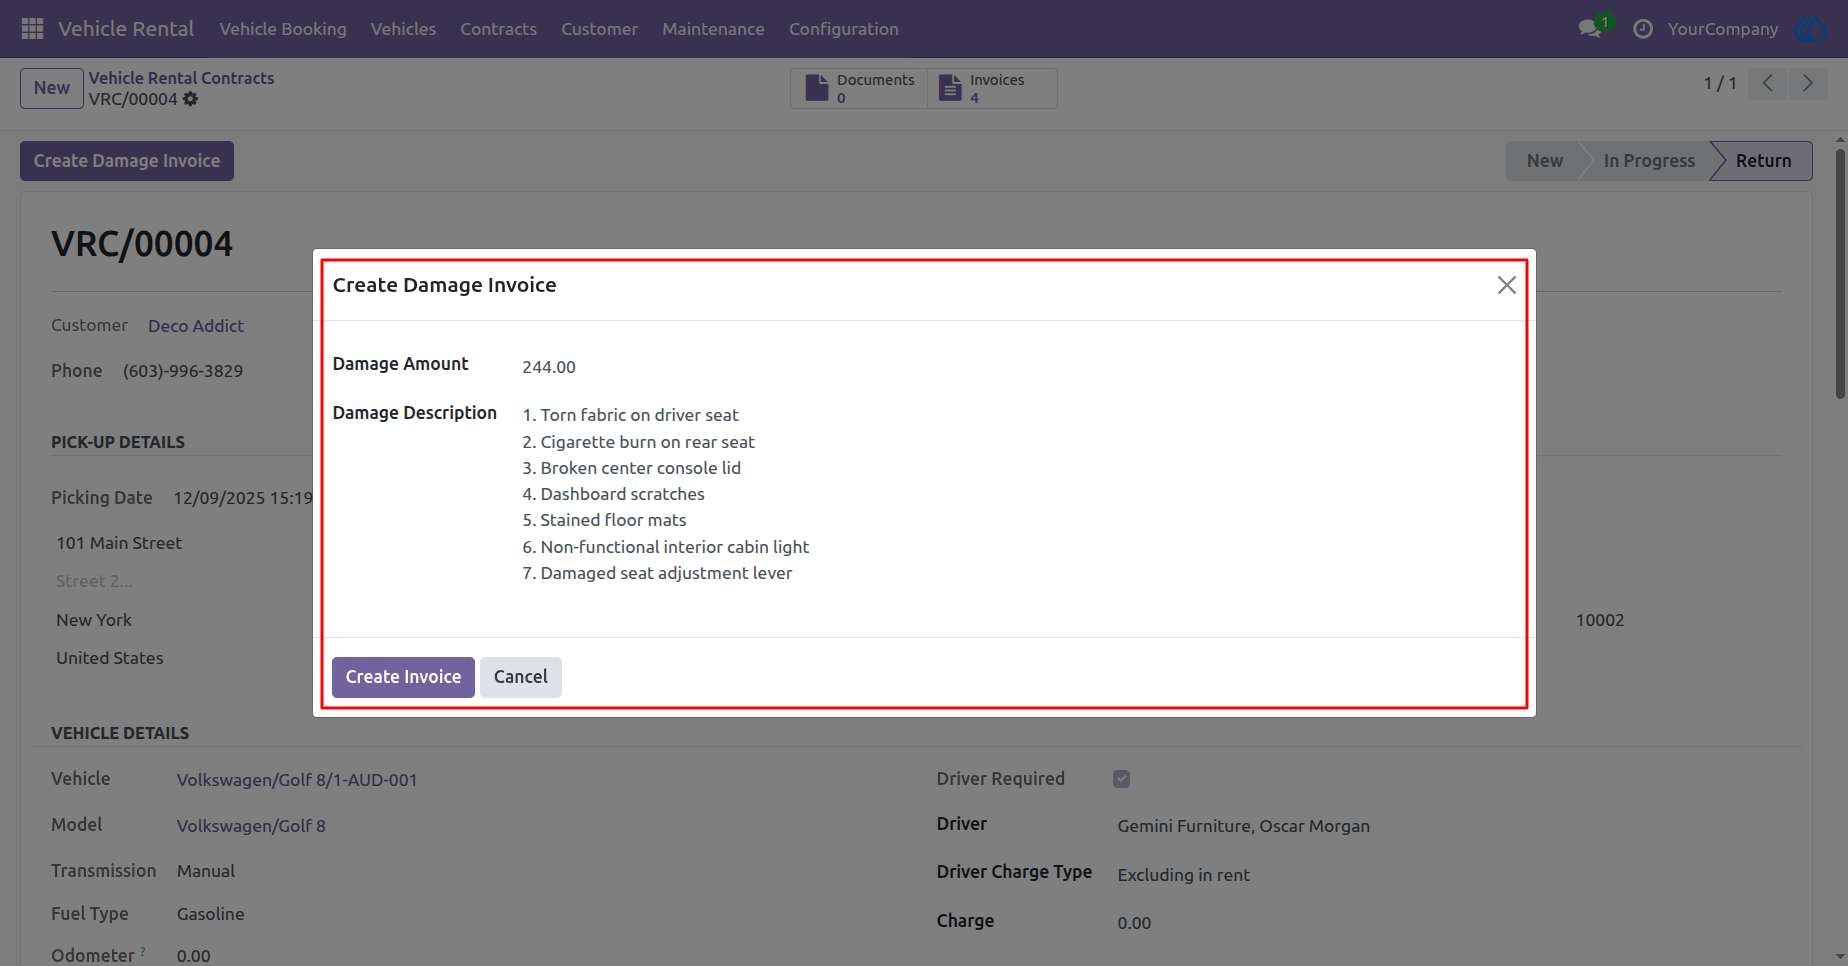
Task: Select the New status stage
Action: pyautogui.click(x=1544, y=161)
